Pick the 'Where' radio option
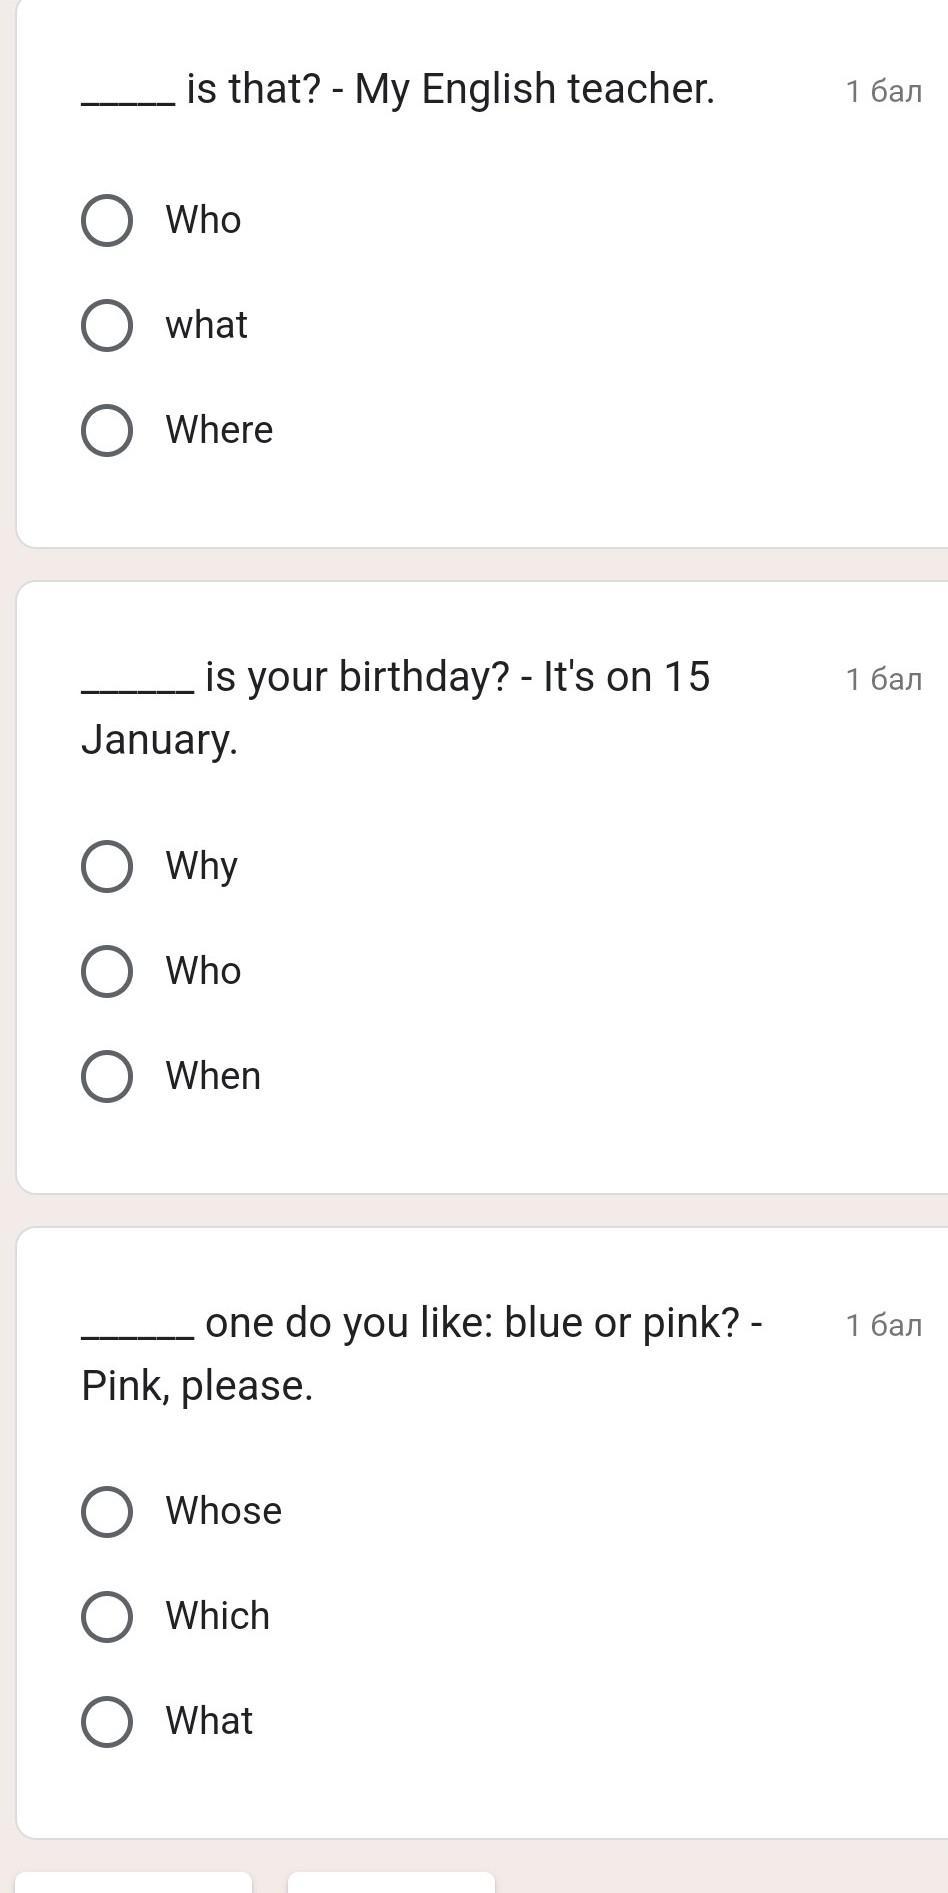This screenshot has height=1893, width=948. click(x=107, y=430)
